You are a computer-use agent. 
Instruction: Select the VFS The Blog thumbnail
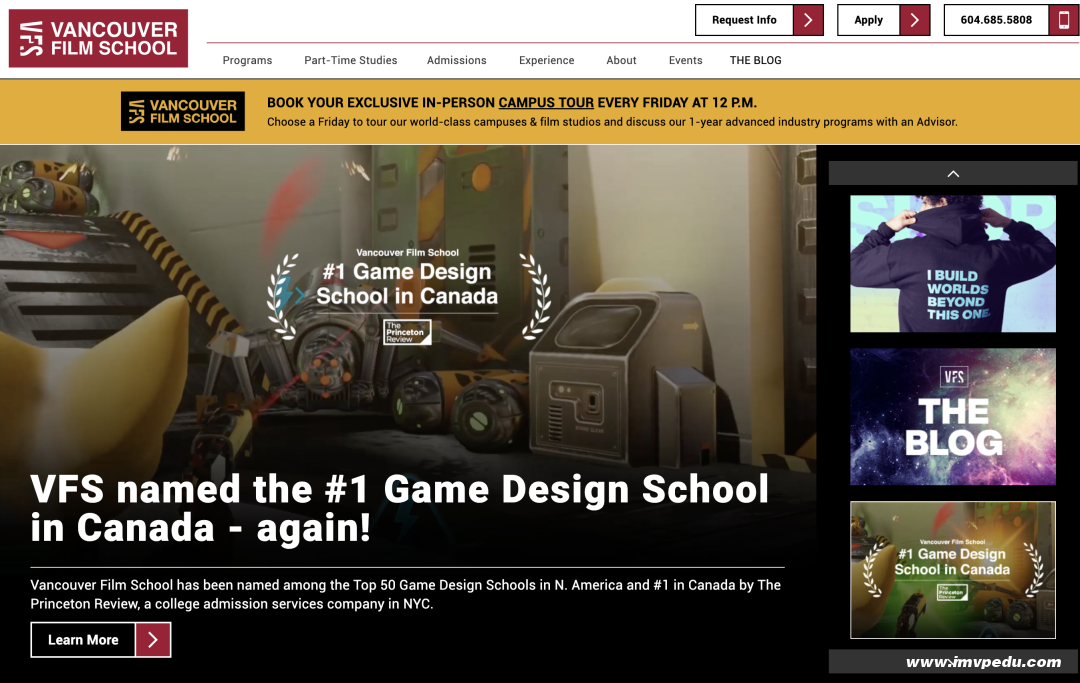pyautogui.click(x=953, y=417)
